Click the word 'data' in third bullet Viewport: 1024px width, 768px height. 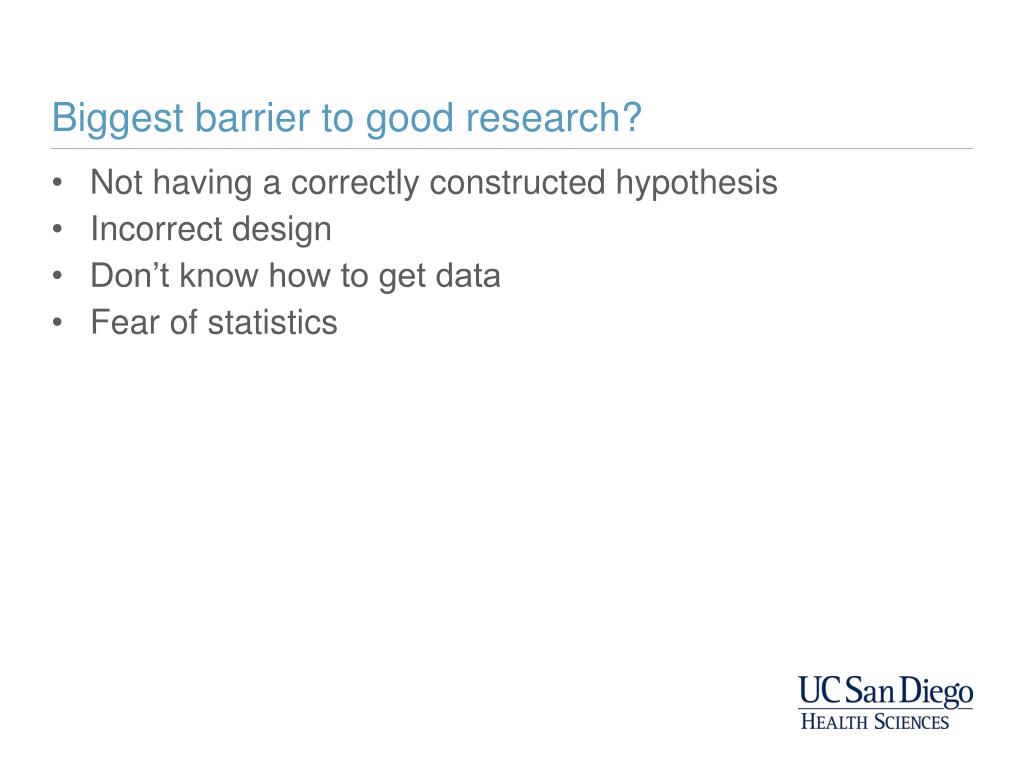tap(468, 276)
